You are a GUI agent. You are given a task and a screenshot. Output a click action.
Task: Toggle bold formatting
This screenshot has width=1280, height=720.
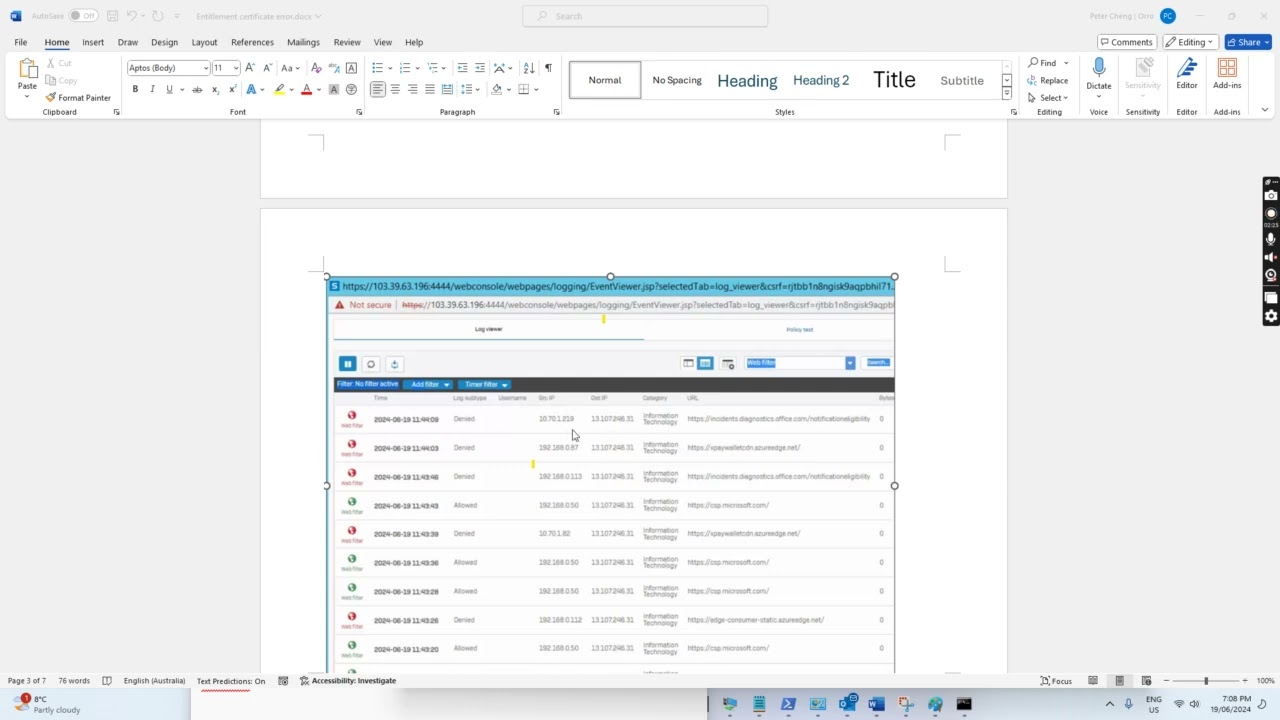click(135, 89)
